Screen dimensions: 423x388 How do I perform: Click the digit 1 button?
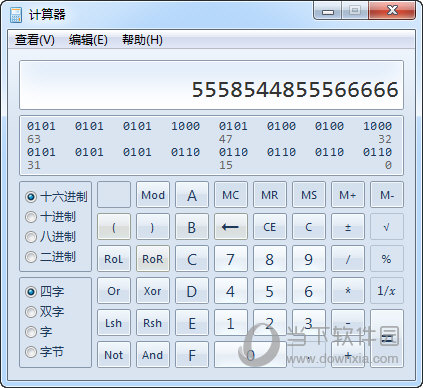[x=231, y=323]
